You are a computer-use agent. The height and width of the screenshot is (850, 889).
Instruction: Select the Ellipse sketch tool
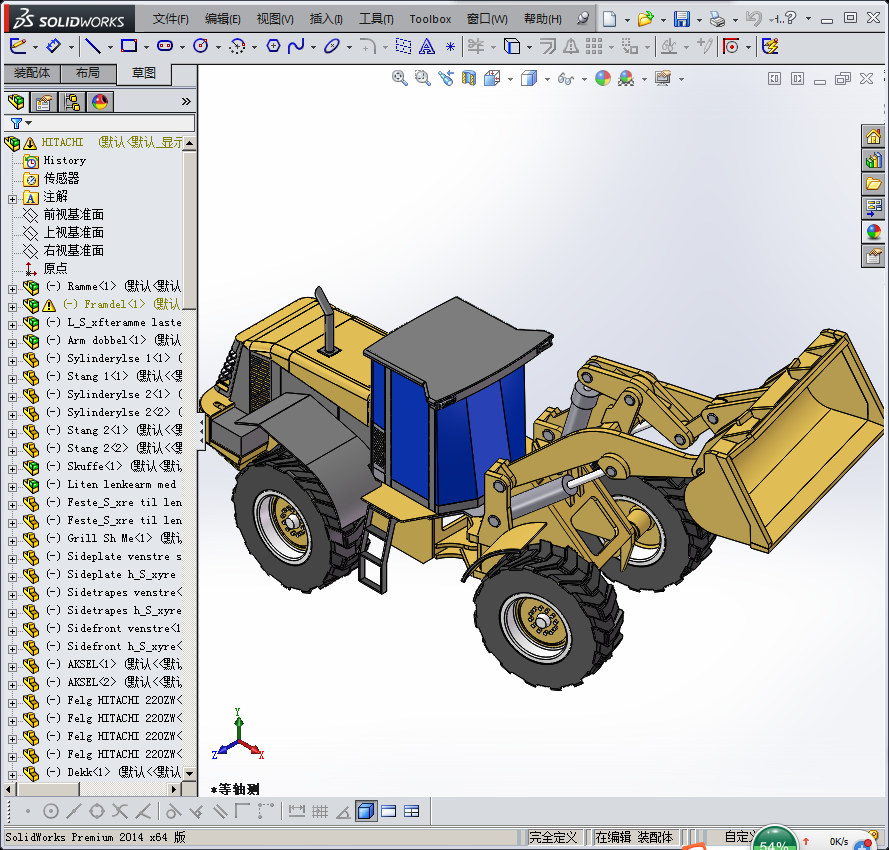[x=332, y=46]
